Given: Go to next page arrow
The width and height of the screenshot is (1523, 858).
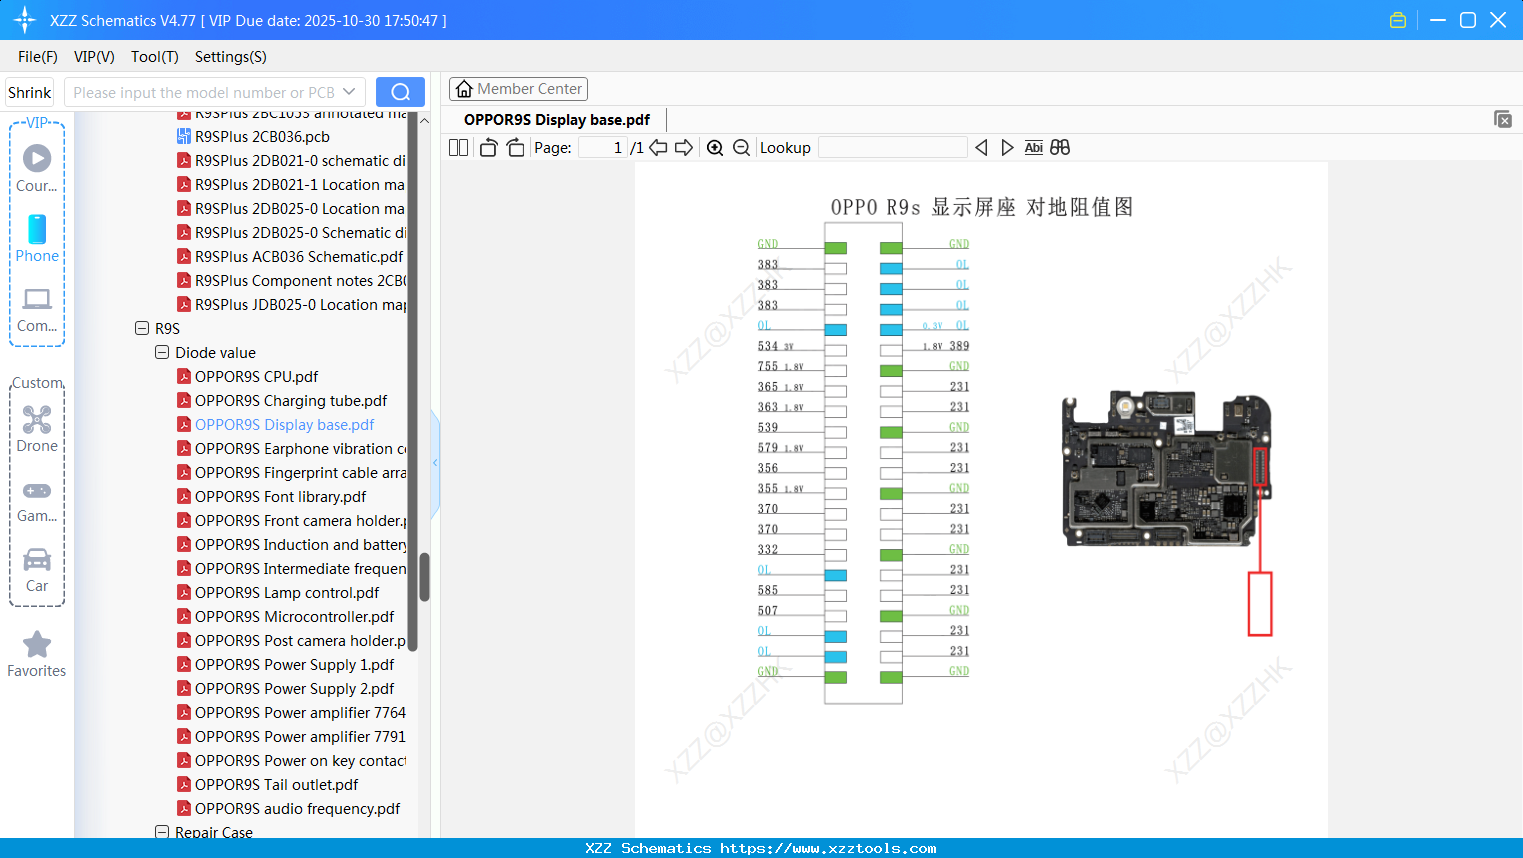Looking at the screenshot, I should pos(684,147).
